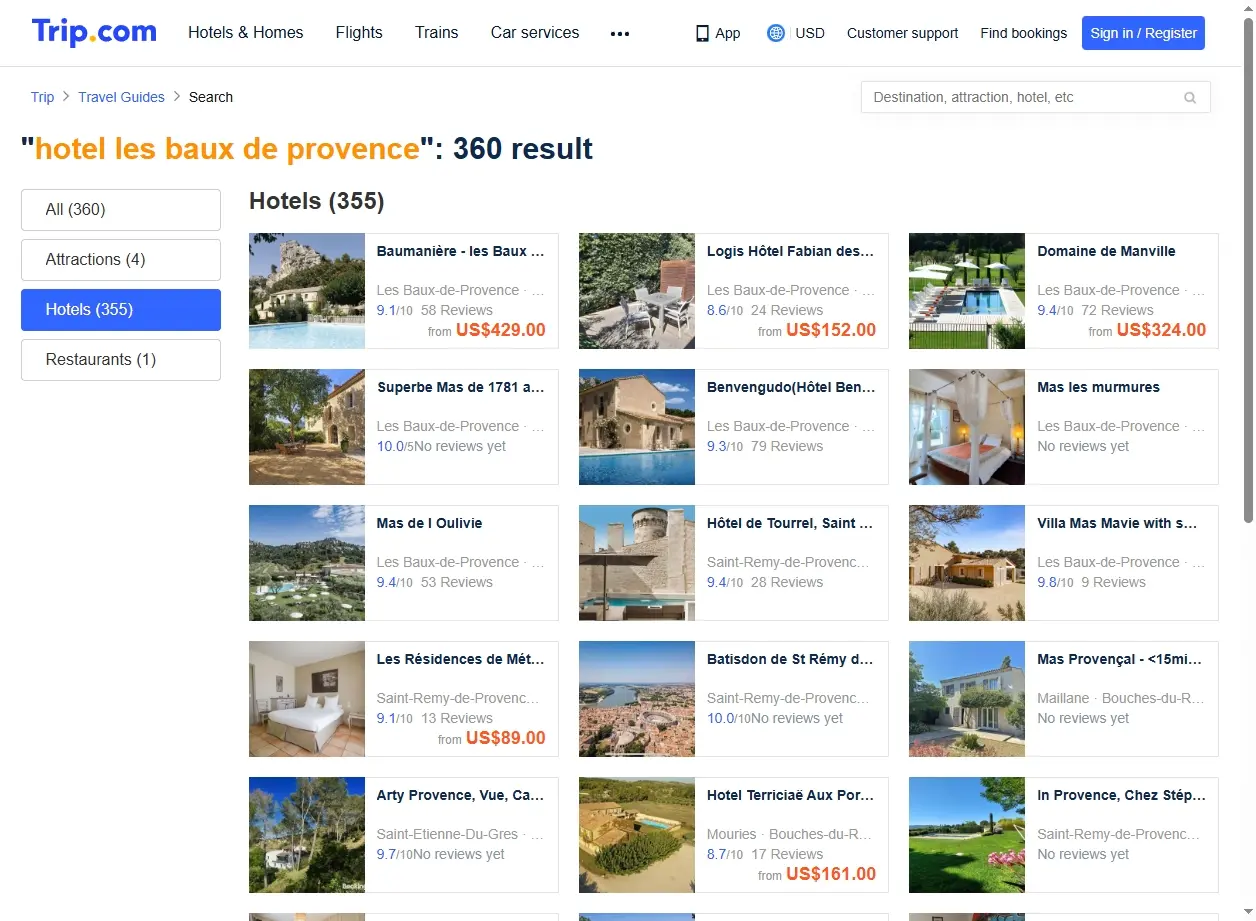Click the page vertical scrollbar
The width and height of the screenshot is (1256, 921).
tap(1248, 270)
